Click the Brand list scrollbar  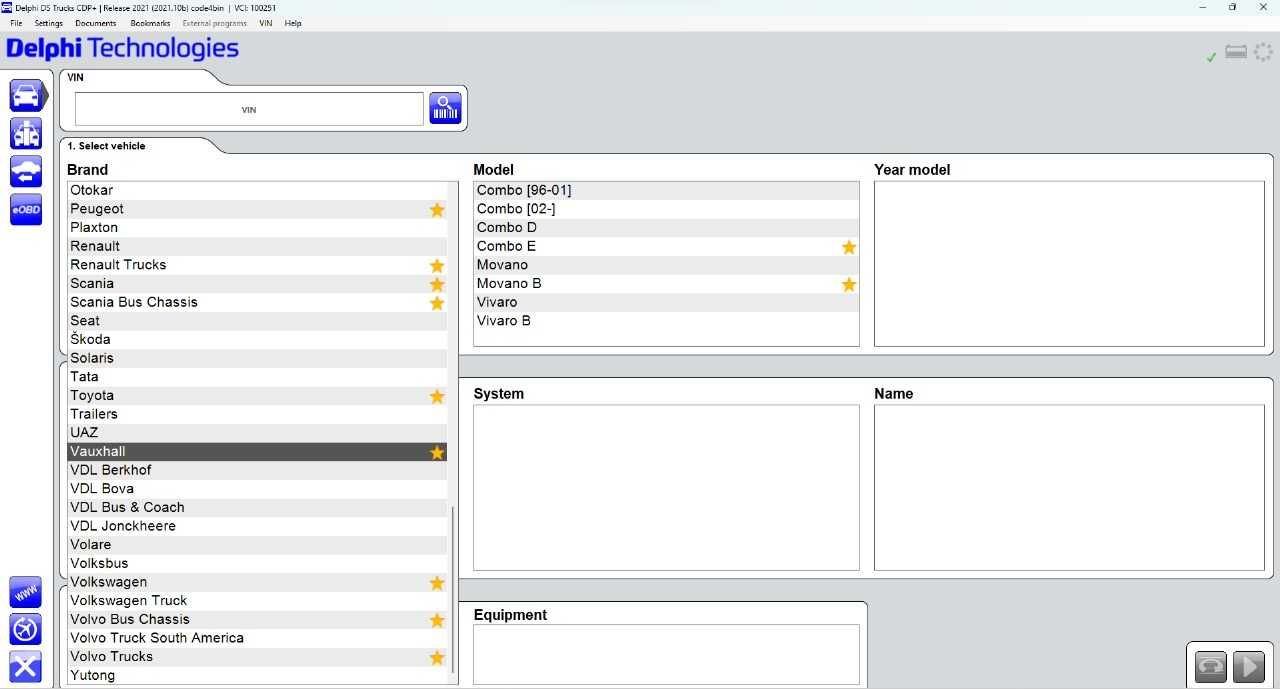pyautogui.click(x=453, y=590)
